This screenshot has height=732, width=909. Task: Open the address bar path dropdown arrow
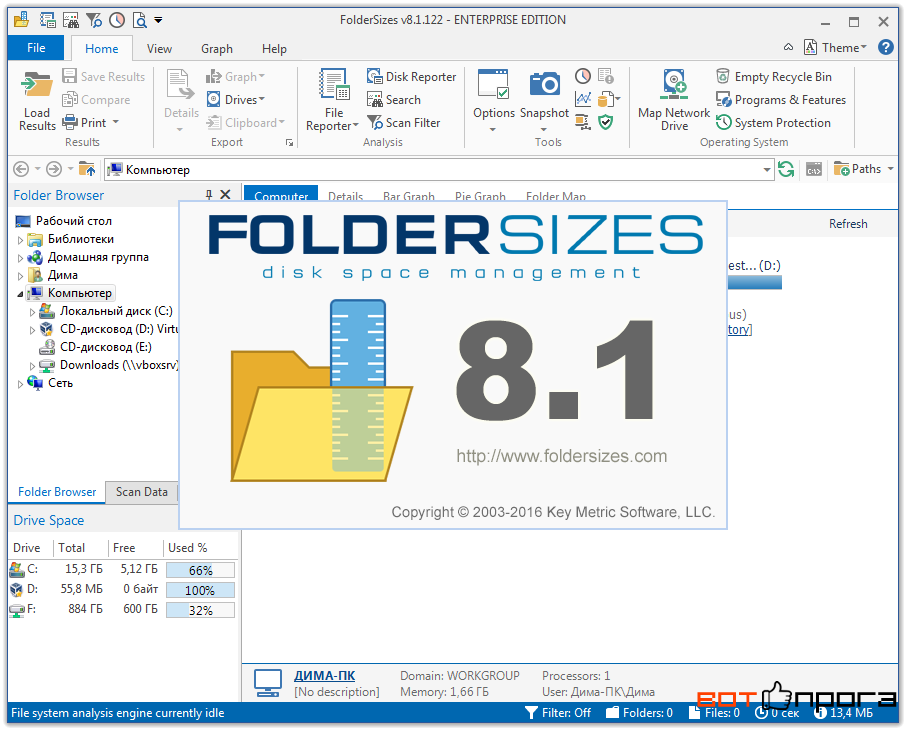pyautogui.click(x=766, y=170)
